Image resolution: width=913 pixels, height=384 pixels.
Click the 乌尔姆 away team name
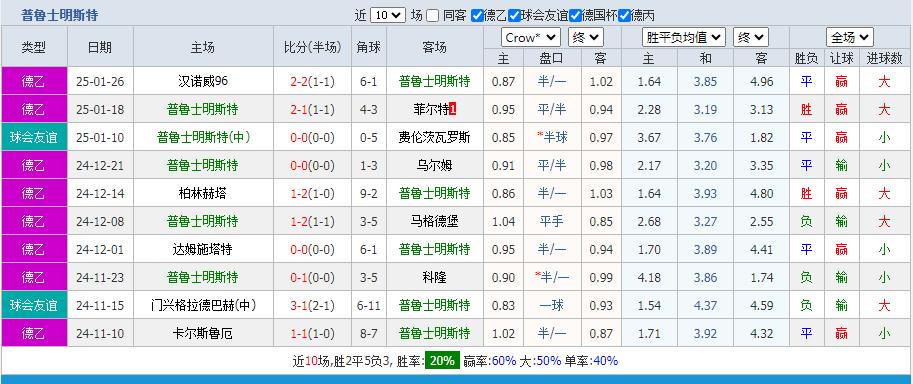coord(434,165)
